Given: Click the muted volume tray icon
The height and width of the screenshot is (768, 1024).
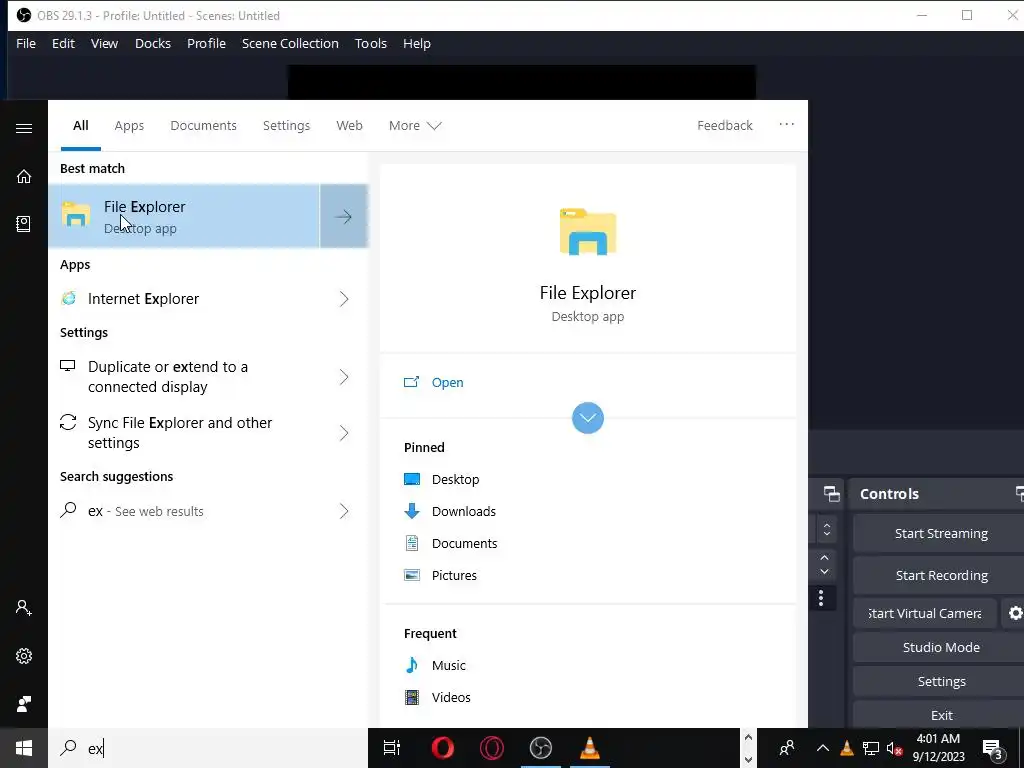Looking at the screenshot, I should pos(895,748).
